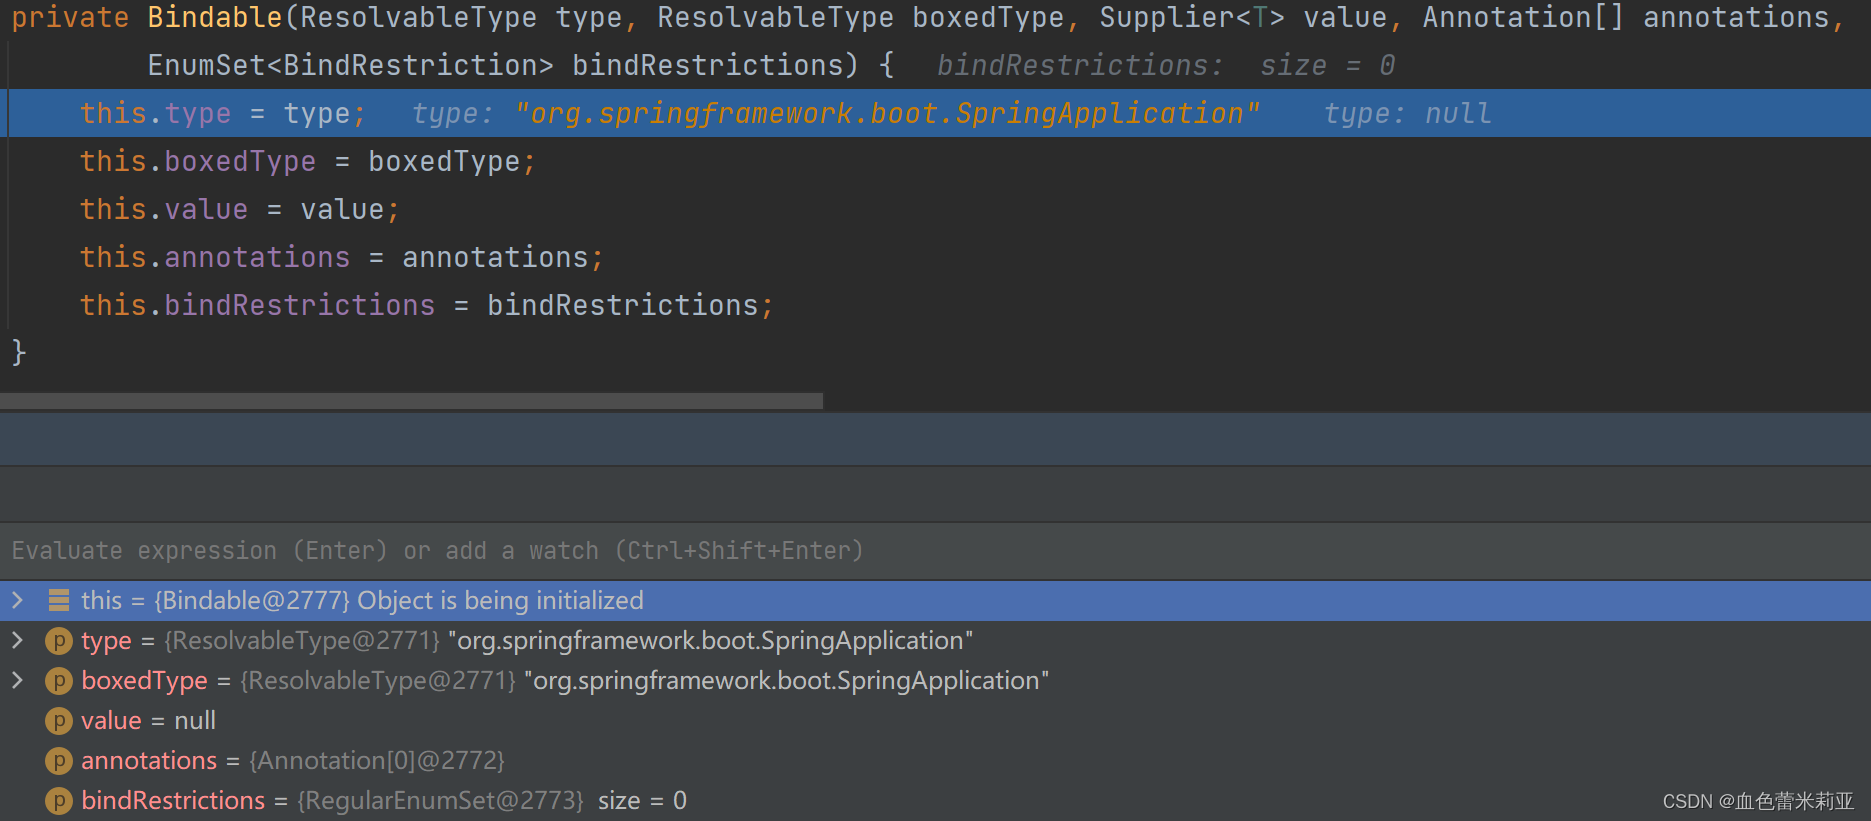Click the Bindable constructor name
The width and height of the screenshot is (1871, 821).
coord(215,17)
